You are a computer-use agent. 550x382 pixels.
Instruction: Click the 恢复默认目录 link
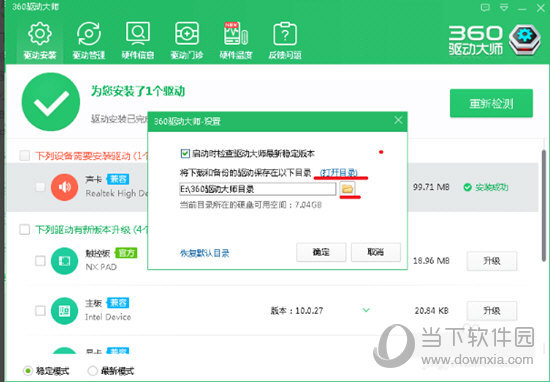(x=204, y=253)
